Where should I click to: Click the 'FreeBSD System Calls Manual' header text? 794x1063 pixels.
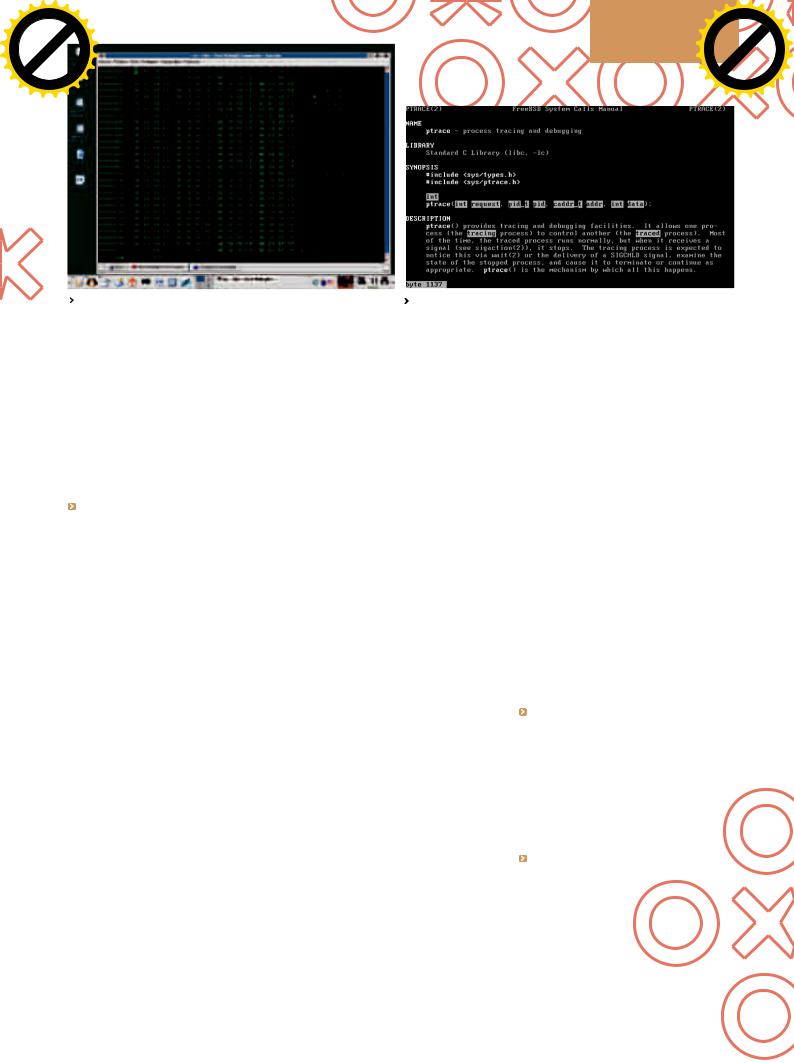(x=568, y=109)
